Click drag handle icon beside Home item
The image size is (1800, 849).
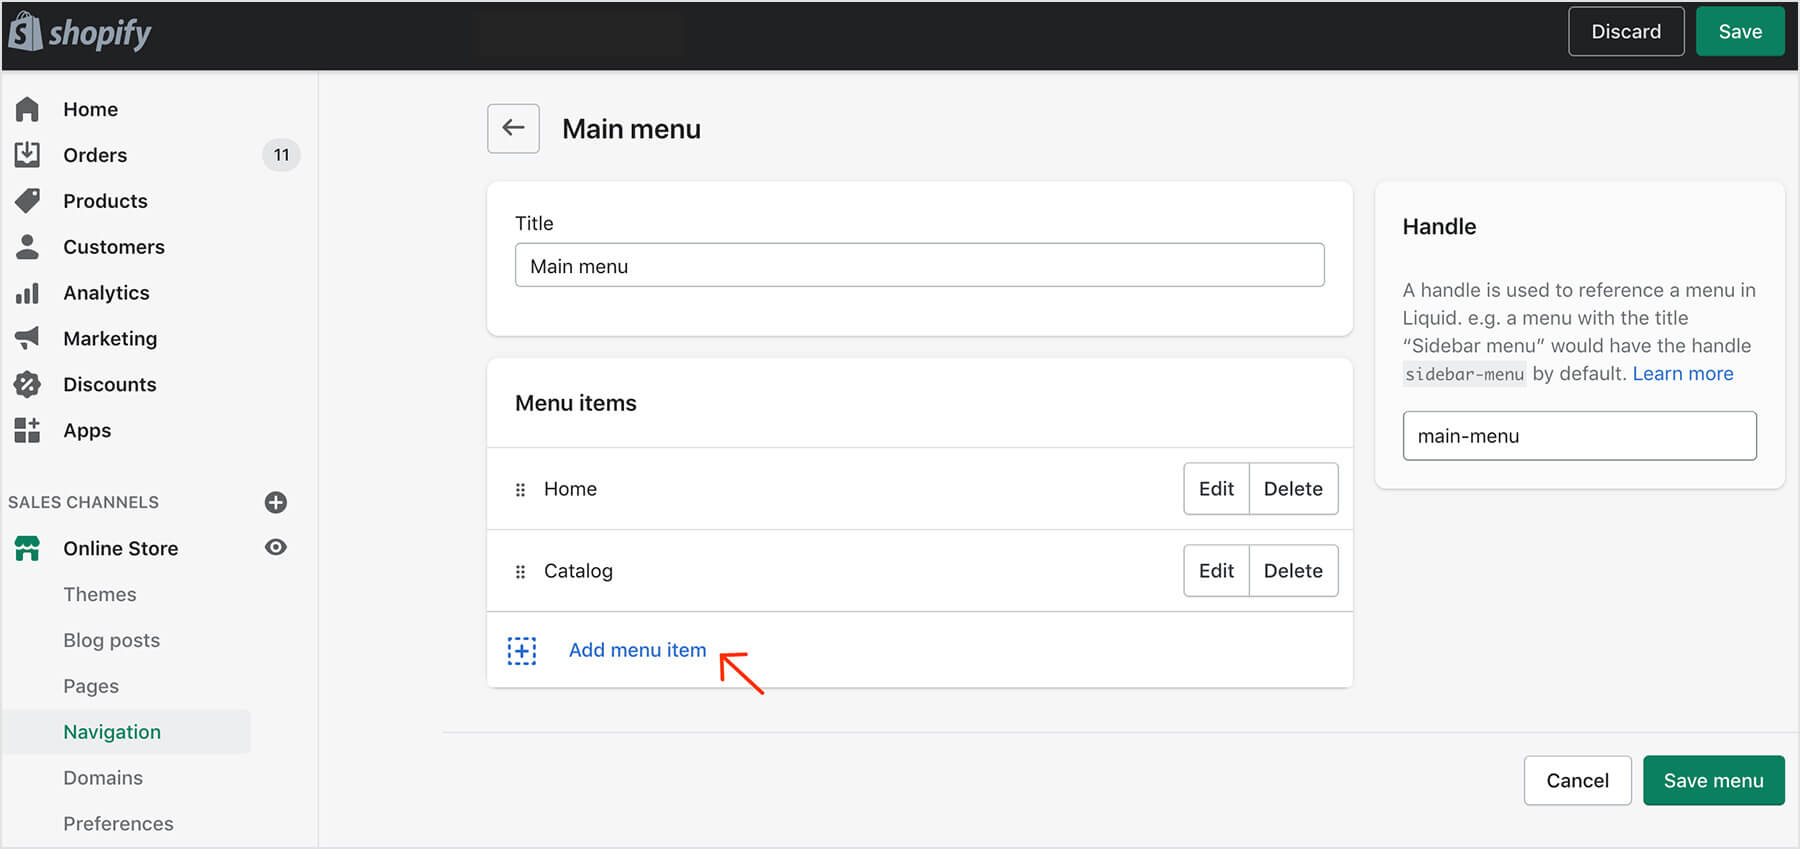(520, 489)
